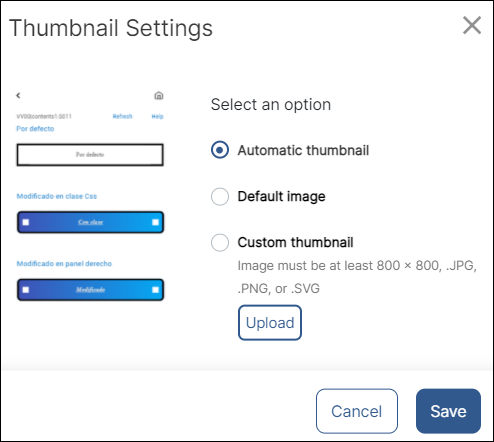Click the home icon in preview
494x442 pixels.
(x=159, y=95)
